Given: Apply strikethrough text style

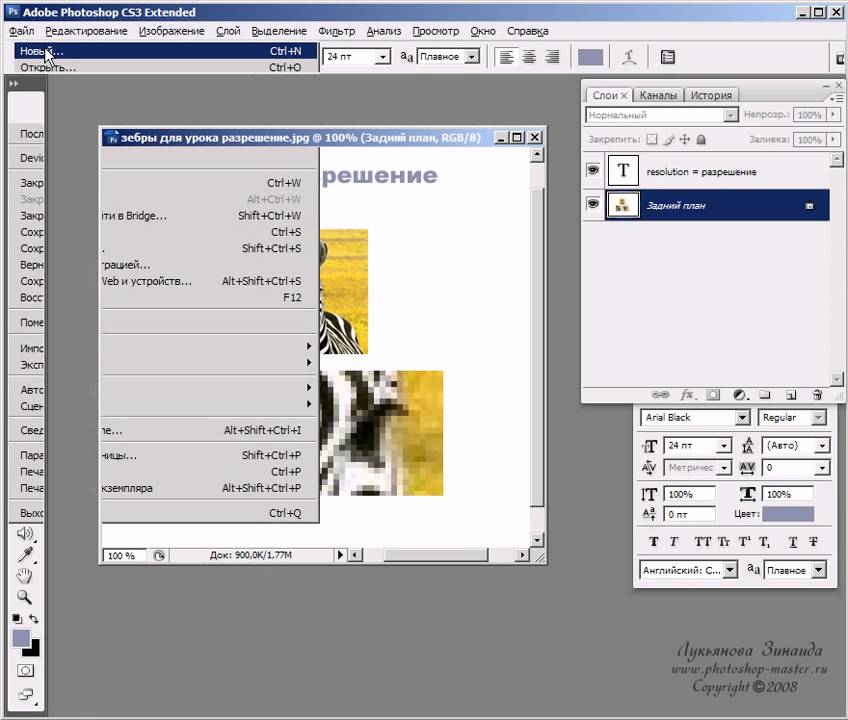Looking at the screenshot, I should tap(813, 541).
